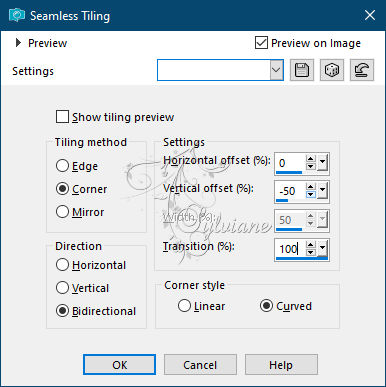Select the Edge tiling method
The height and width of the screenshot is (387, 386).
62,166
